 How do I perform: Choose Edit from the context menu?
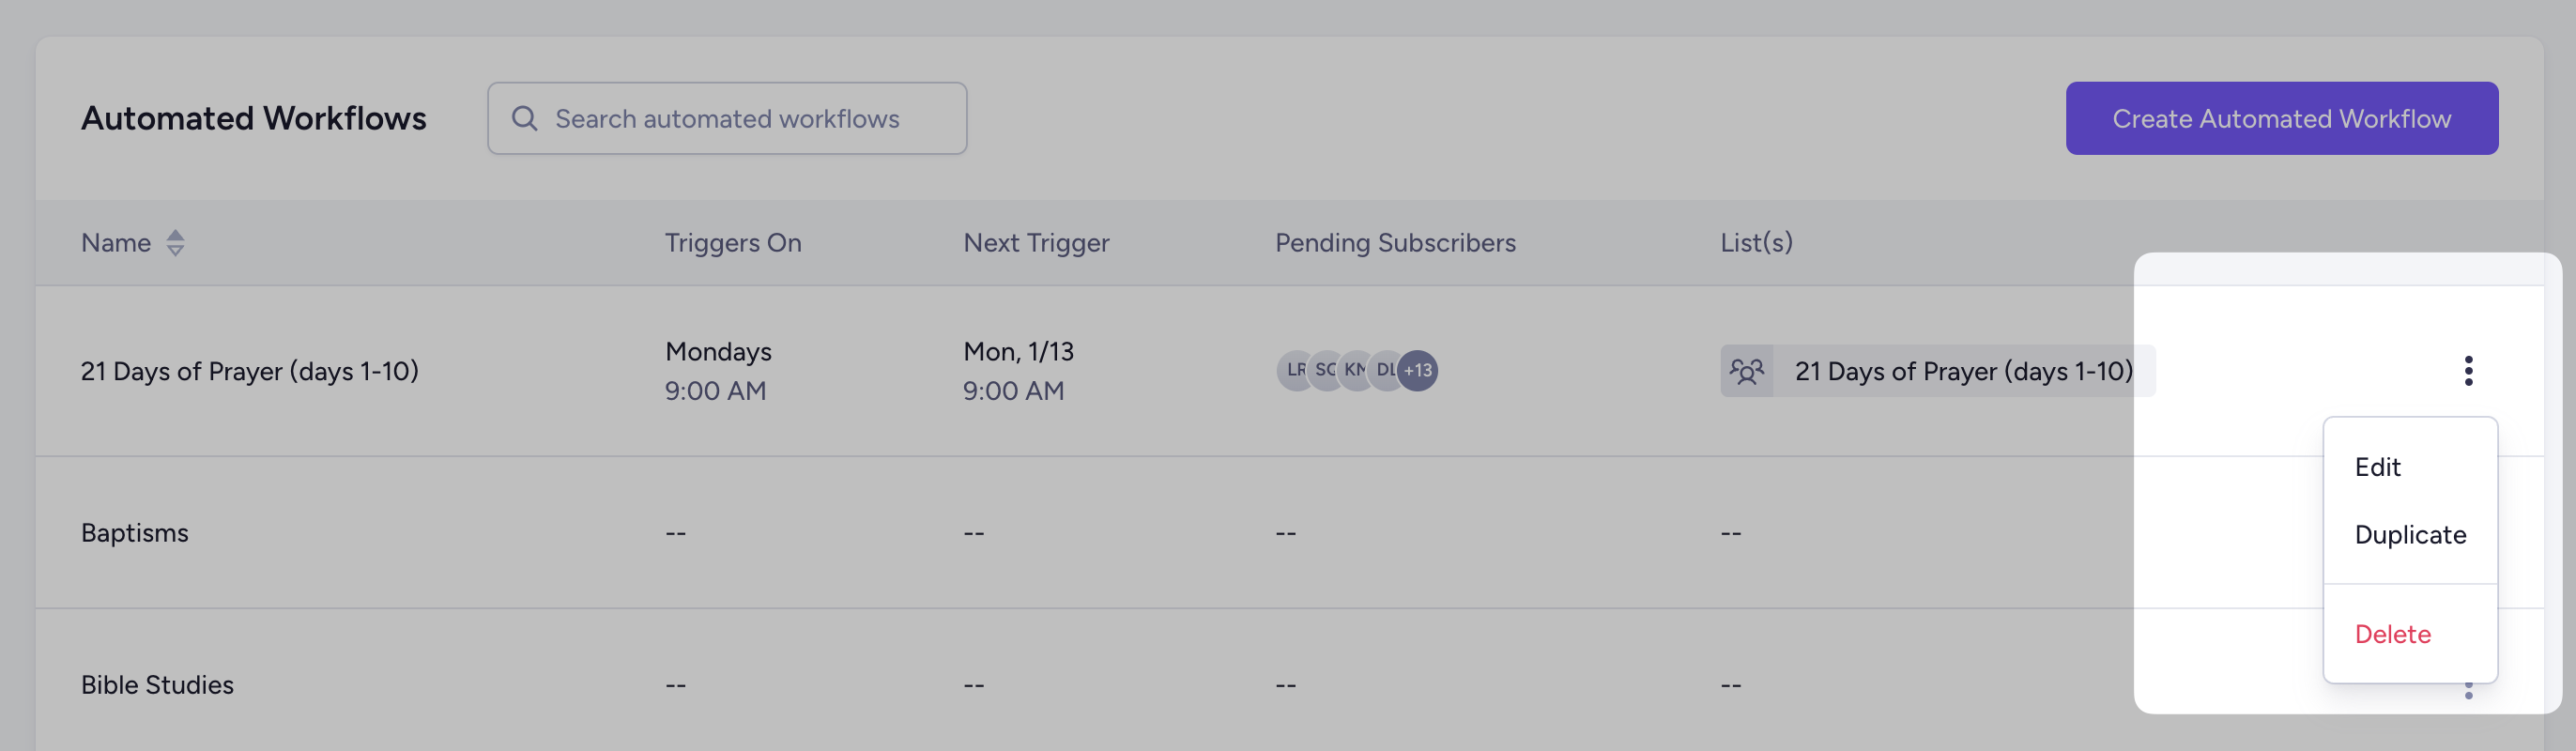point(2377,467)
